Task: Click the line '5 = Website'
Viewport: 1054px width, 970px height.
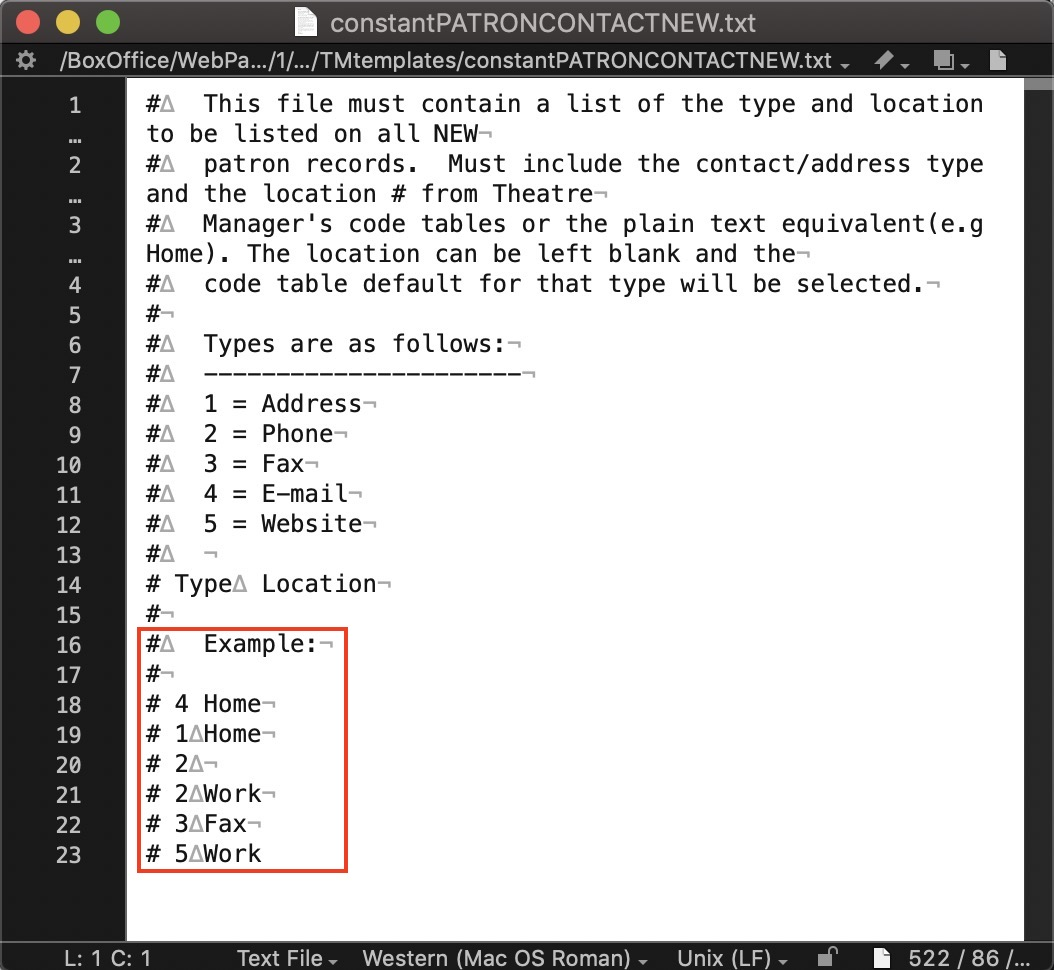Action: tap(282, 523)
